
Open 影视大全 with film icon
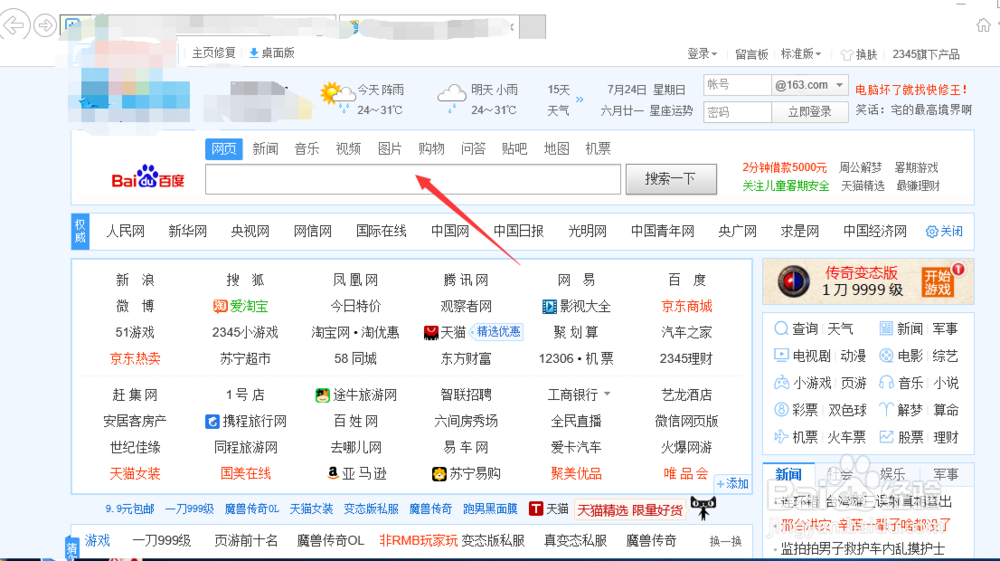(x=576, y=306)
